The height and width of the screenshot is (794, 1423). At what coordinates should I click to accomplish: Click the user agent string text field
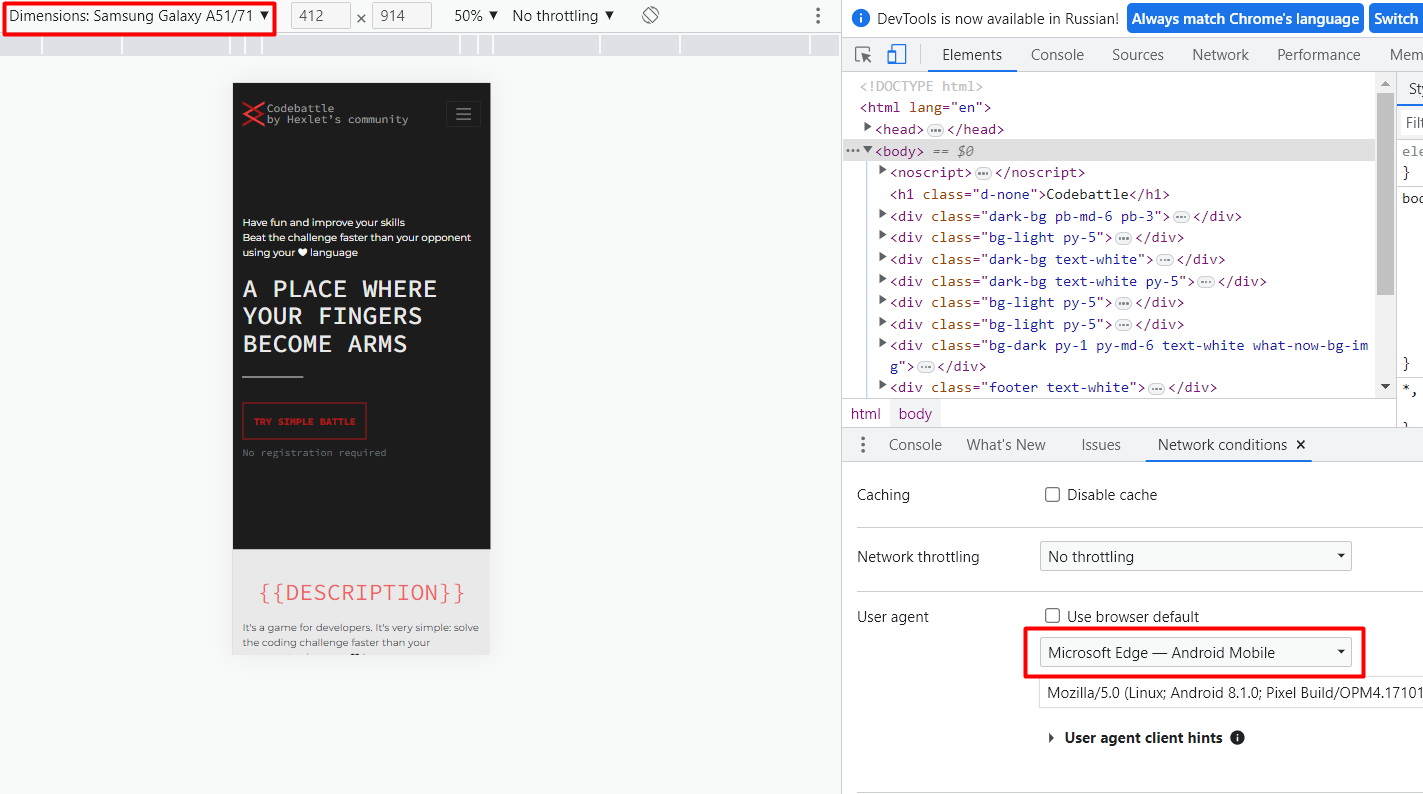click(1231, 692)
